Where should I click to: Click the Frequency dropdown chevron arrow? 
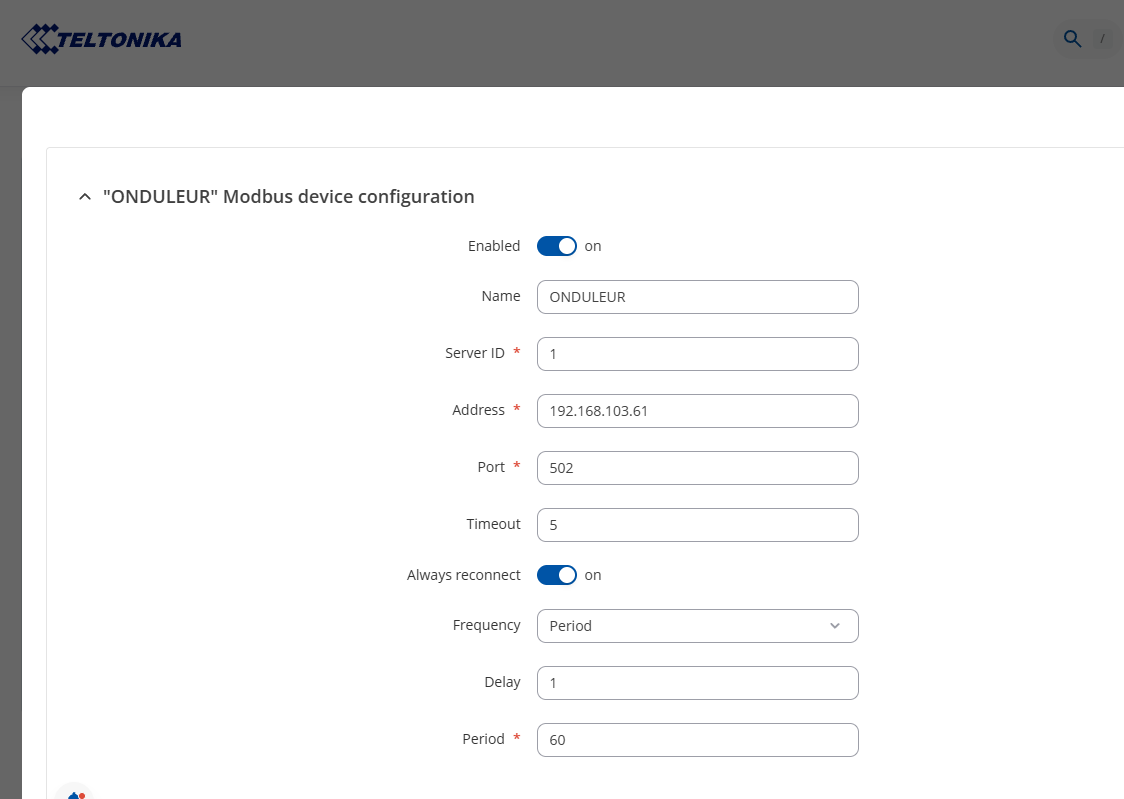(x=835, y=626)
